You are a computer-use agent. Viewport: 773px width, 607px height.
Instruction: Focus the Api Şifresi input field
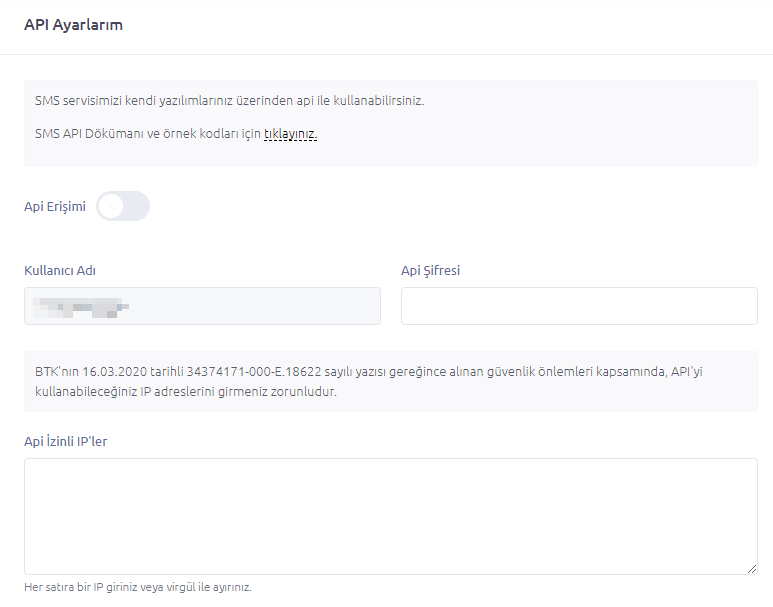click(x=578, y=306)
